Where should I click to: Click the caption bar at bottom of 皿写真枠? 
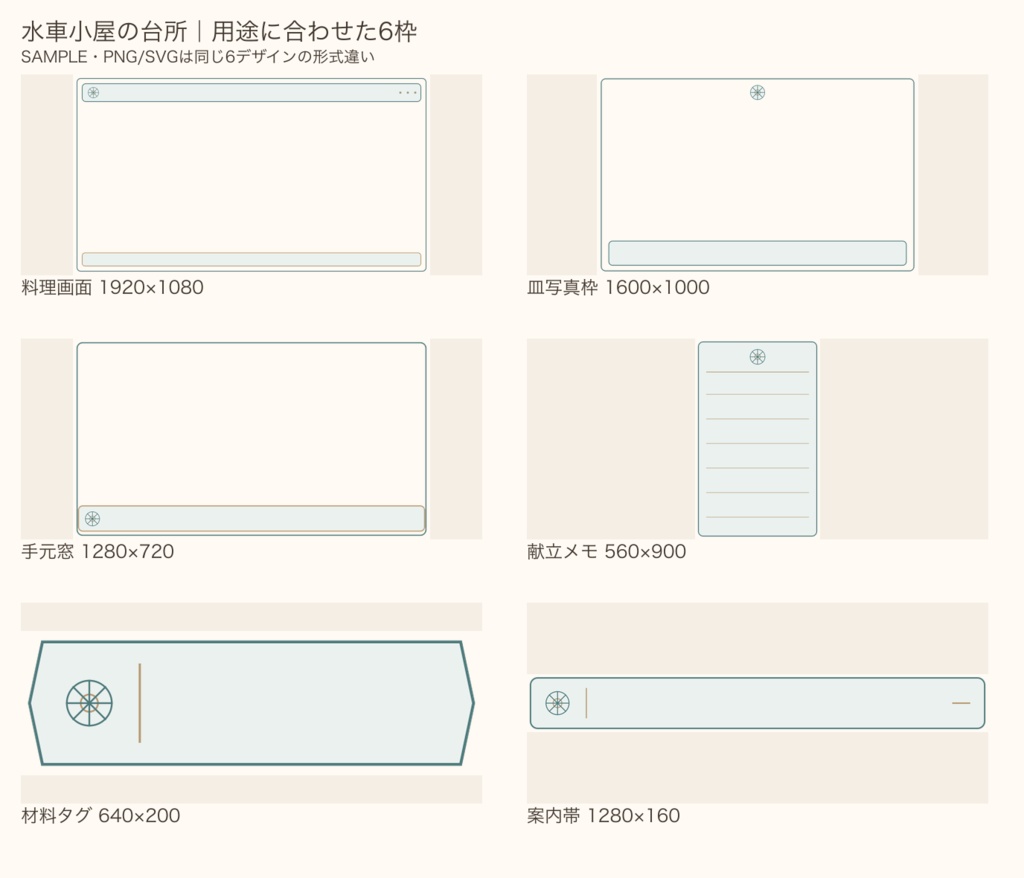coord(758,253)
